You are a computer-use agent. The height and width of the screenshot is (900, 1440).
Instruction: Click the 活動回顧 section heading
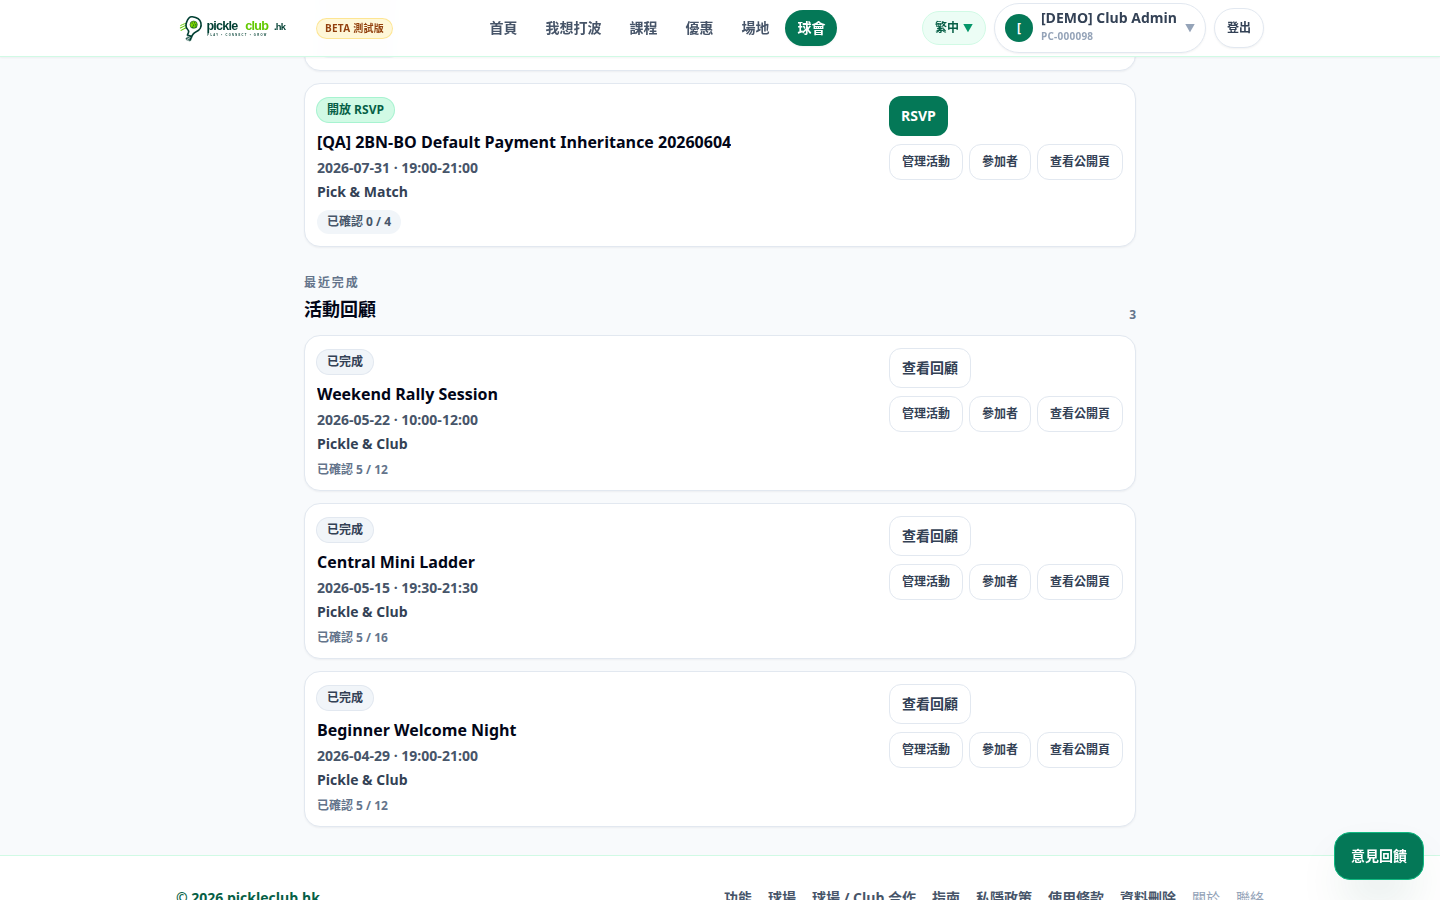[340, 310]
